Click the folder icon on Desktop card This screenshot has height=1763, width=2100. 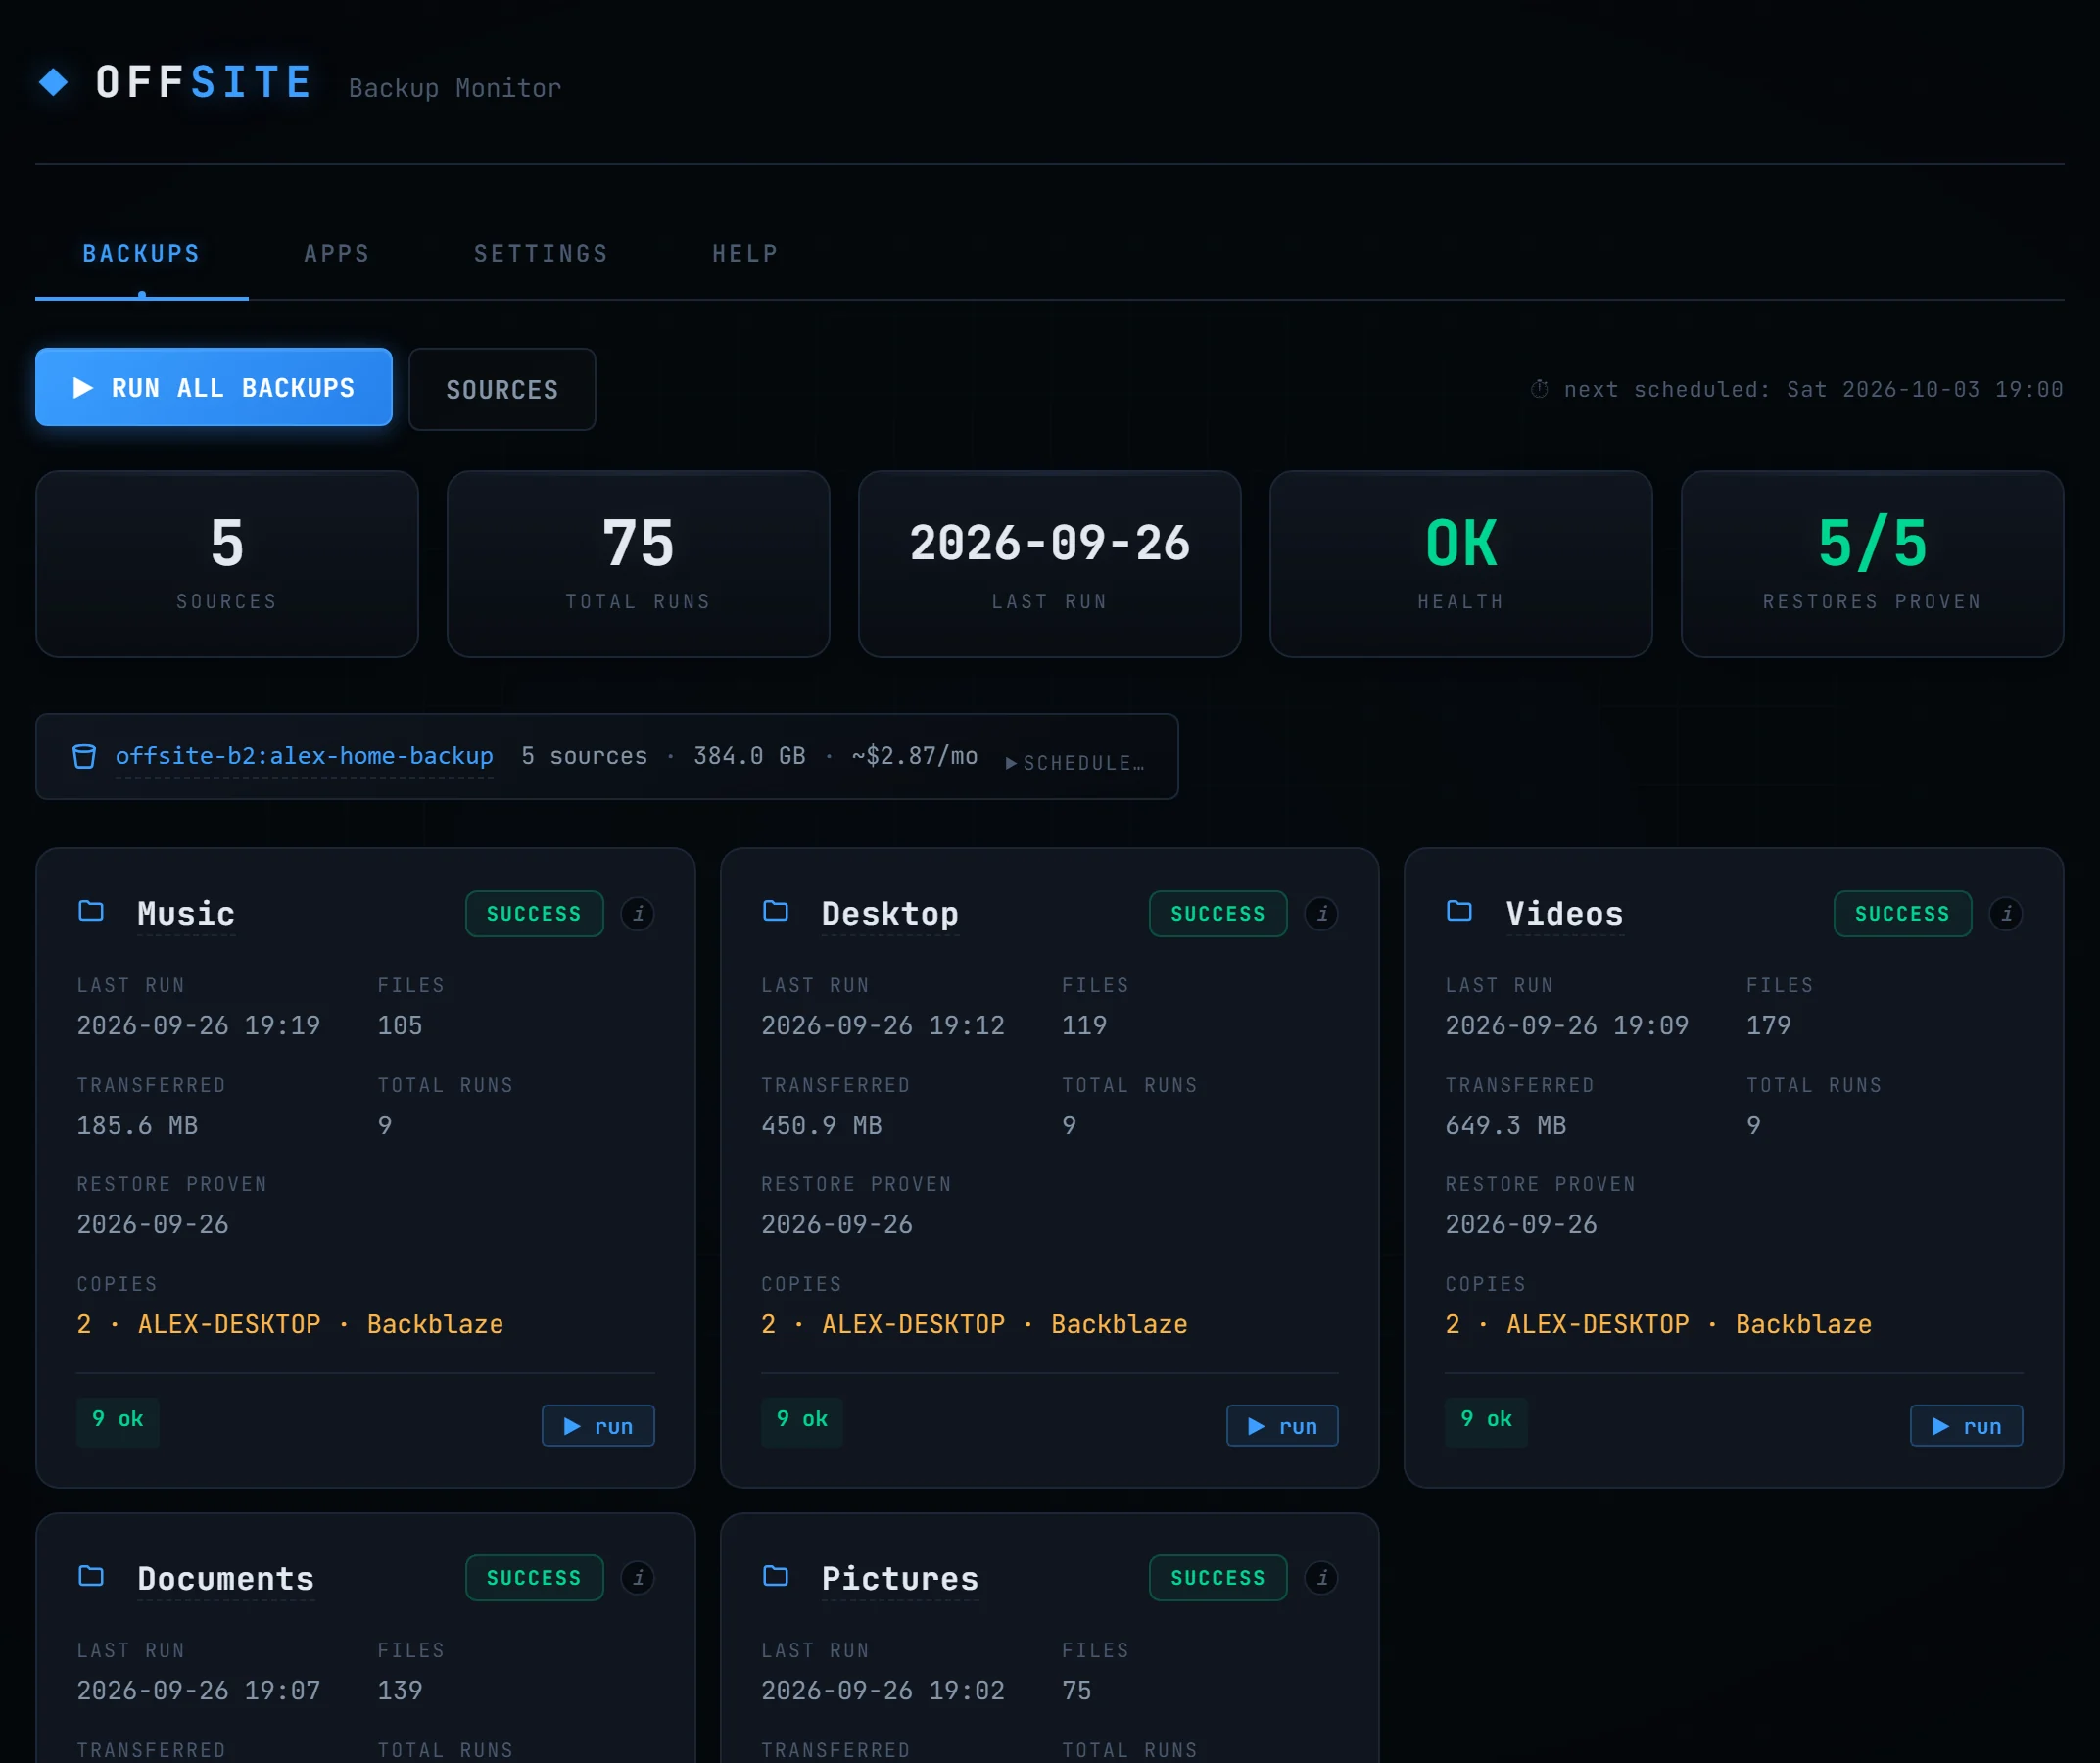pyautogui.click(x=776, y=911)
